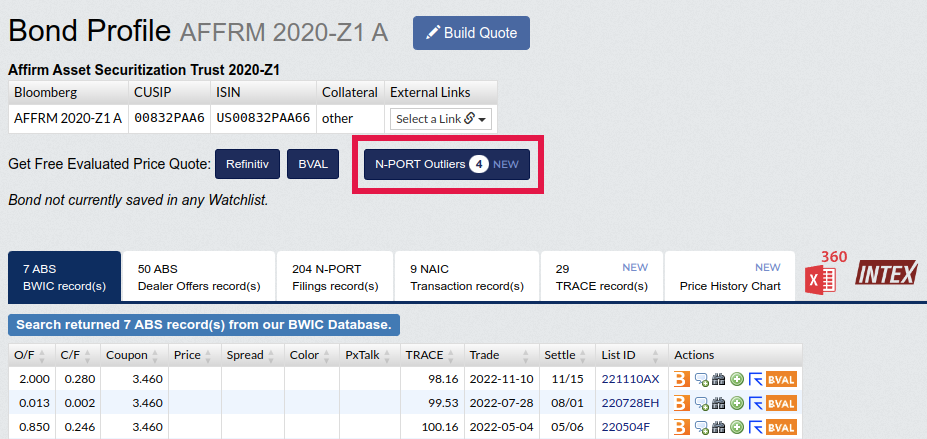Click the orange B icon for 221110AX row
Screen dimensions: 927x439
pos(682,379)
